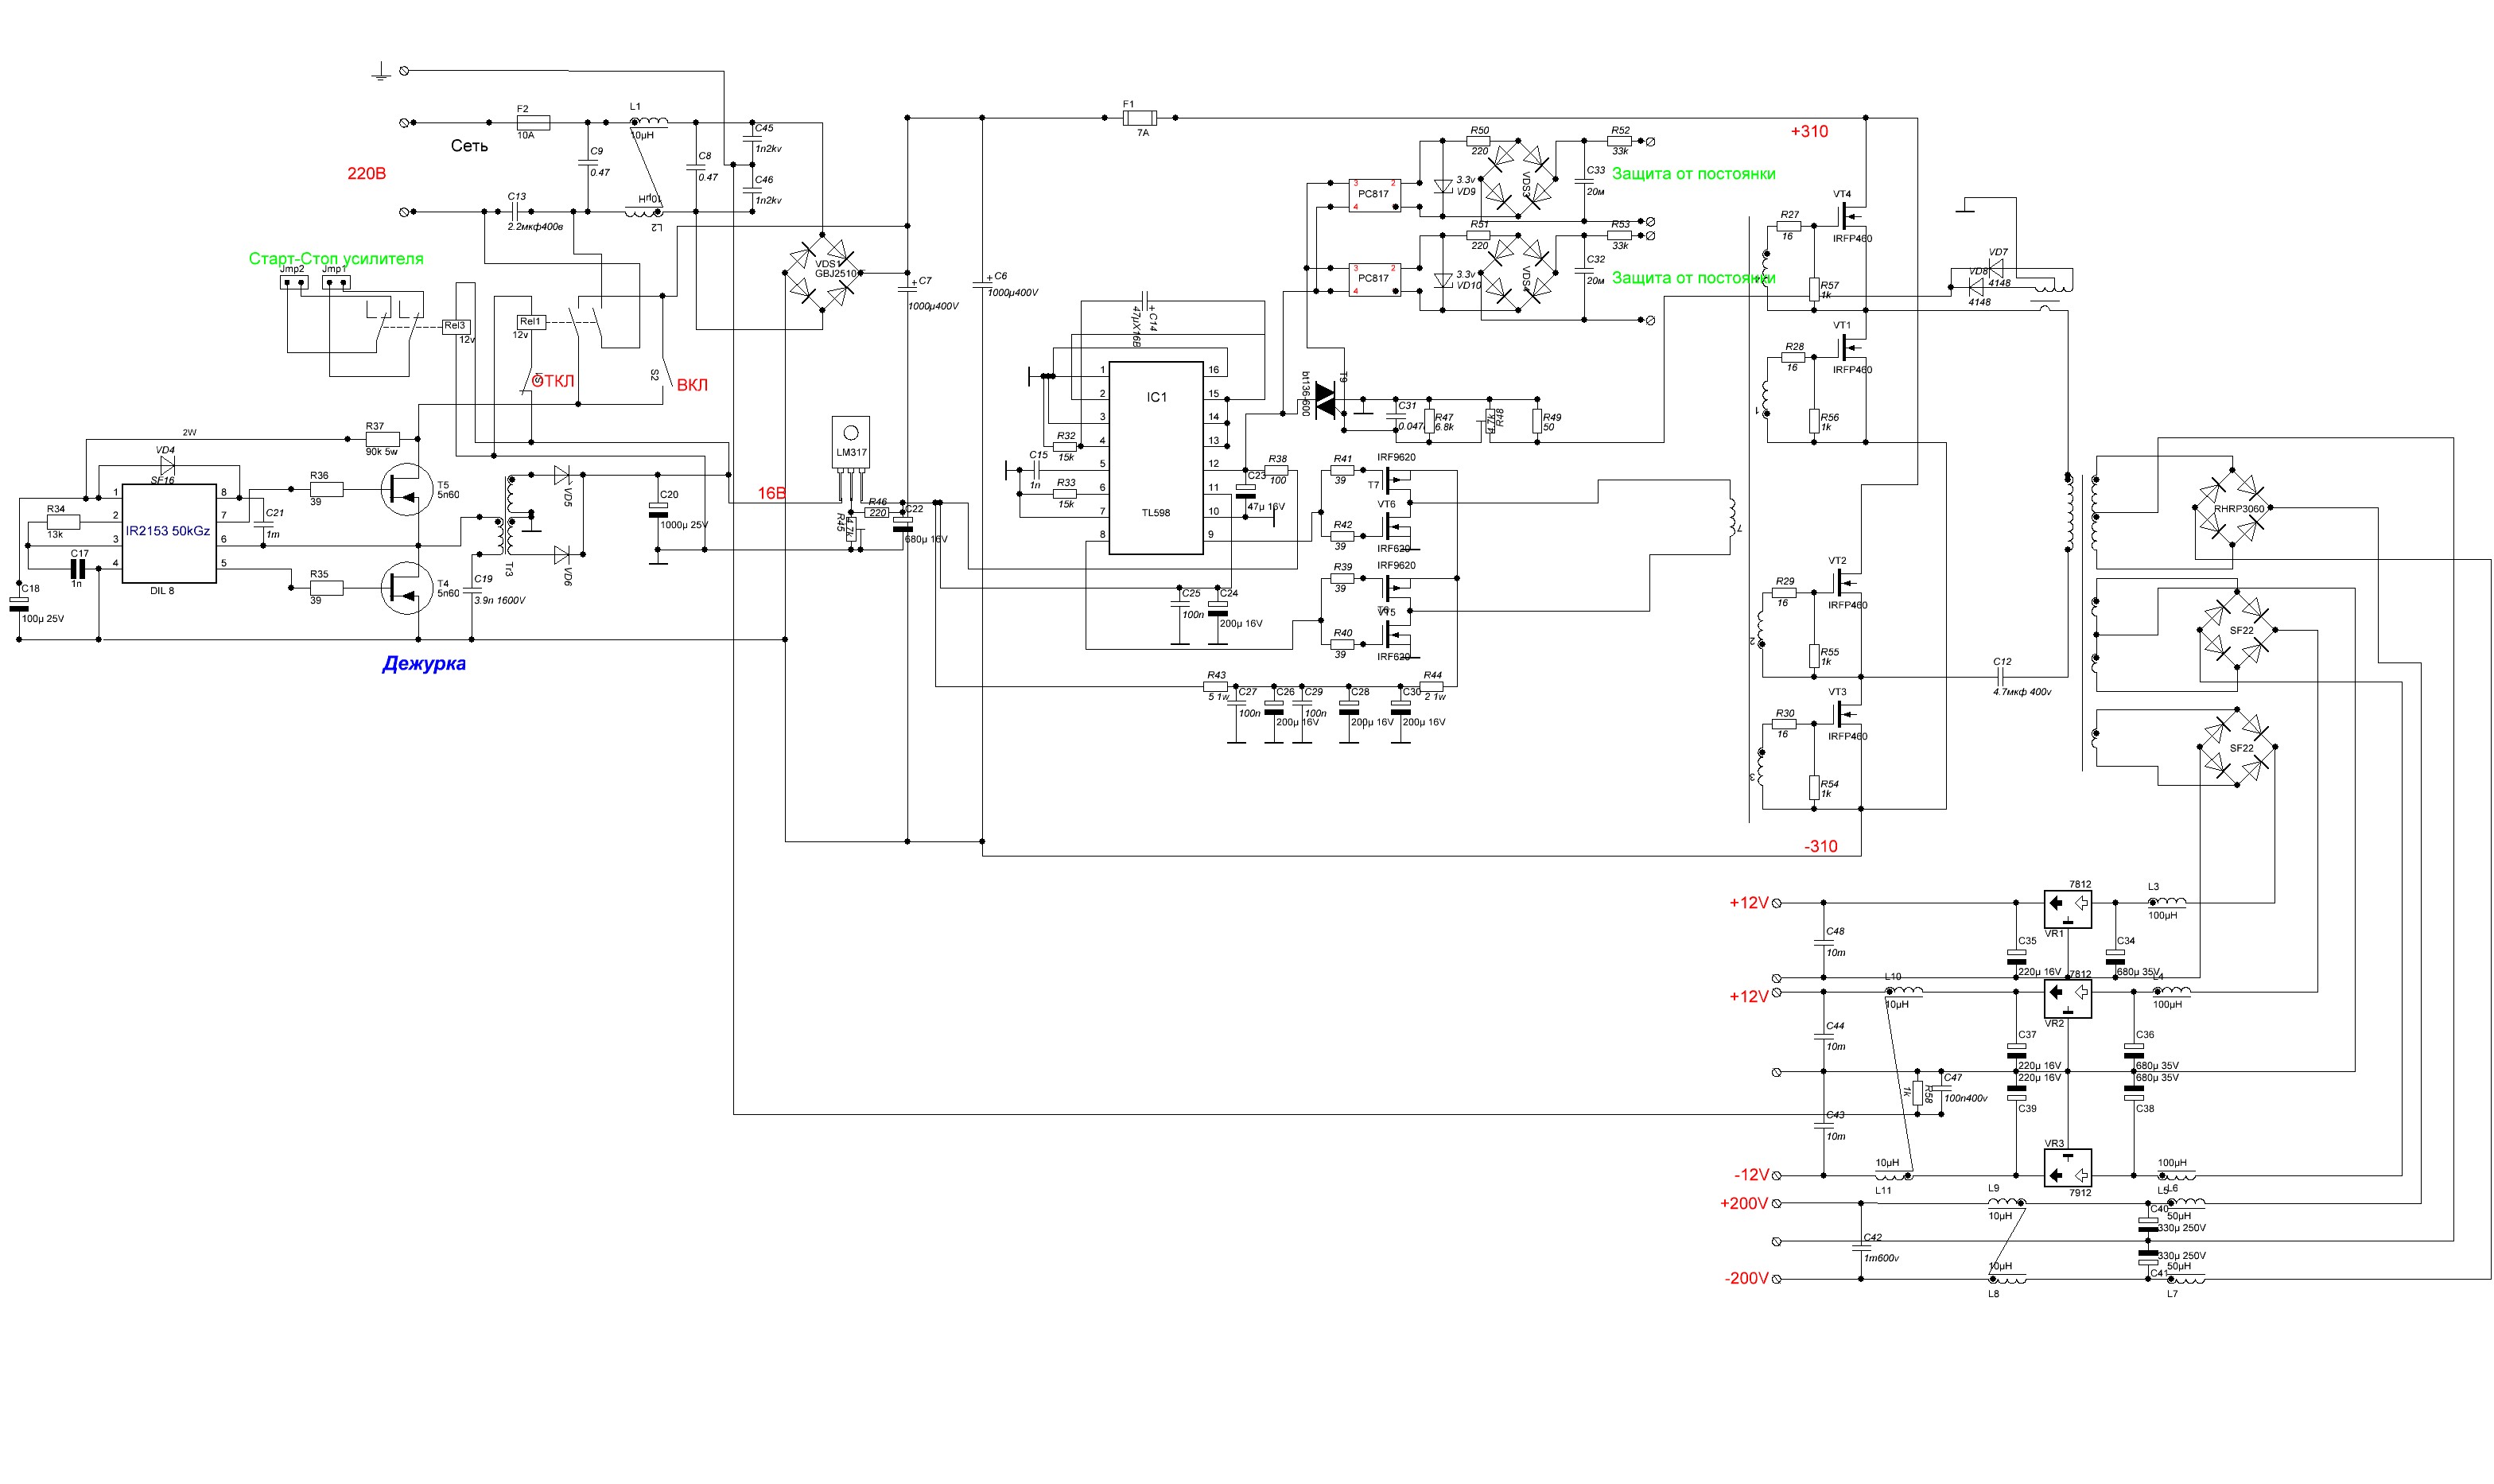
Task: Click the bt136-600 triac symbol
Action: pos(1325,400)
